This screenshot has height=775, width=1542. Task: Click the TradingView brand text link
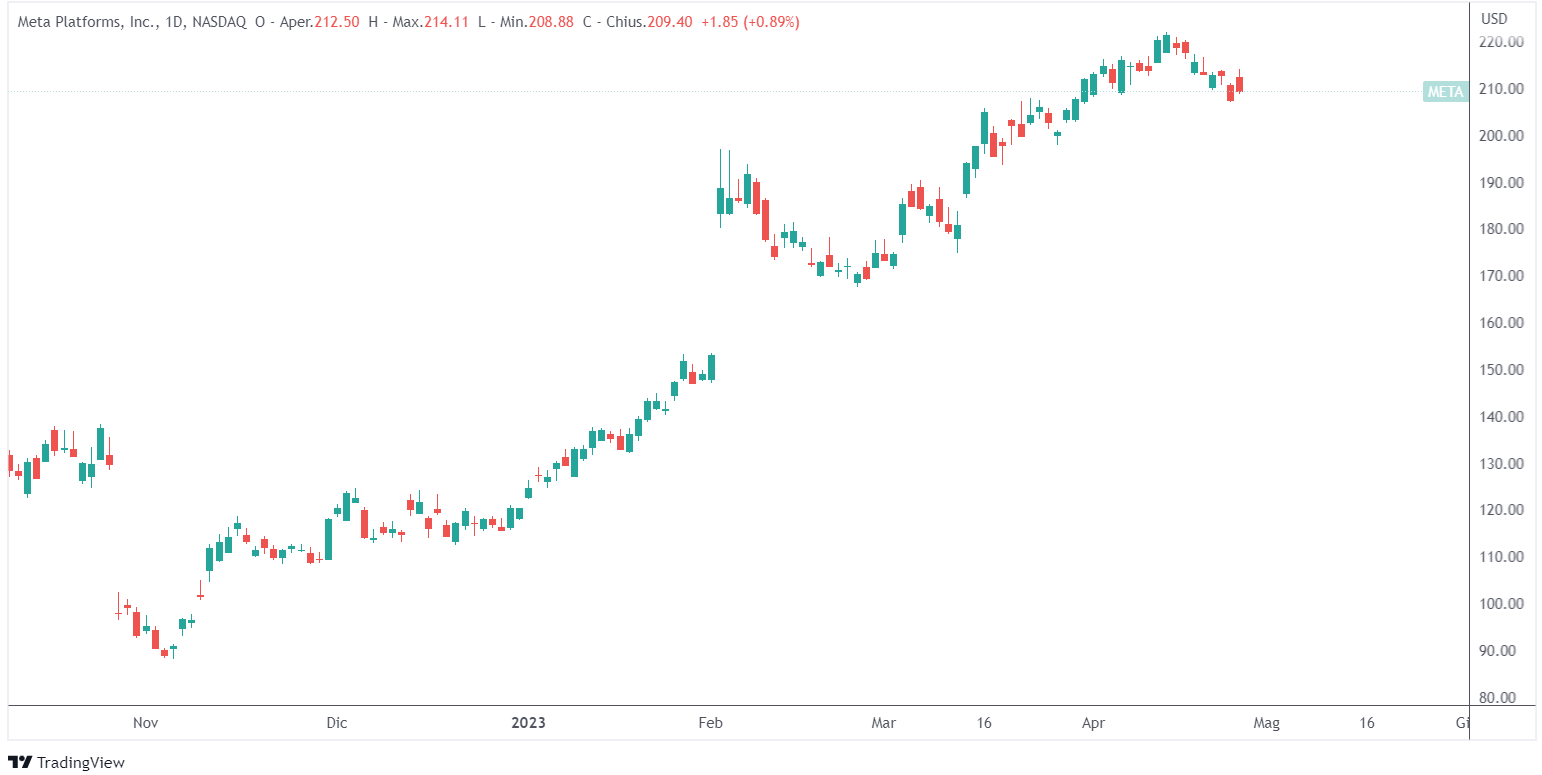pyautogui.click(x=80, y=763)
